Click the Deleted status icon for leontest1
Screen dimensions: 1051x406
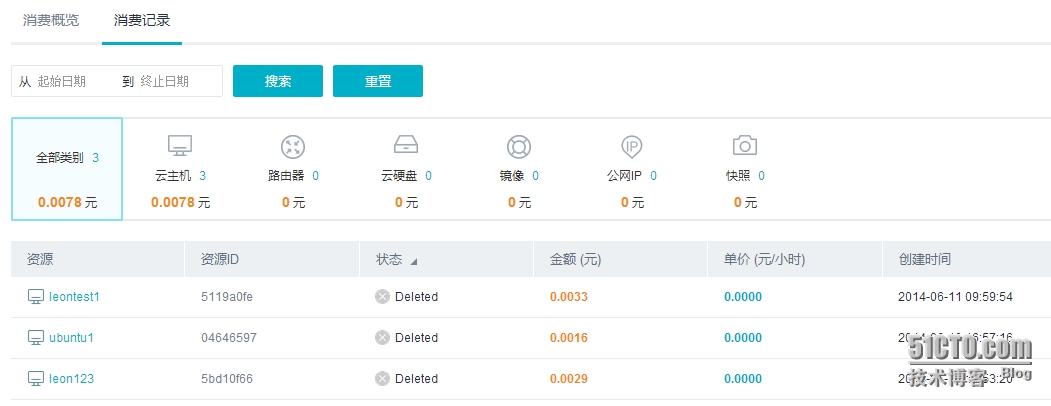pos(382,297)
